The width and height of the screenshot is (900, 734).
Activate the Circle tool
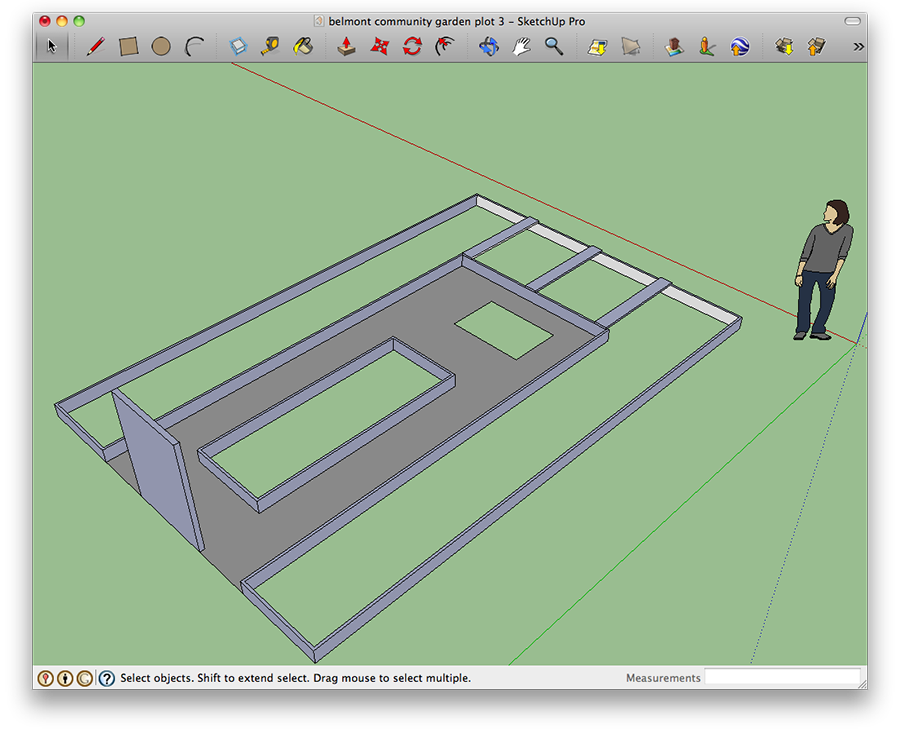pos(161,46)
